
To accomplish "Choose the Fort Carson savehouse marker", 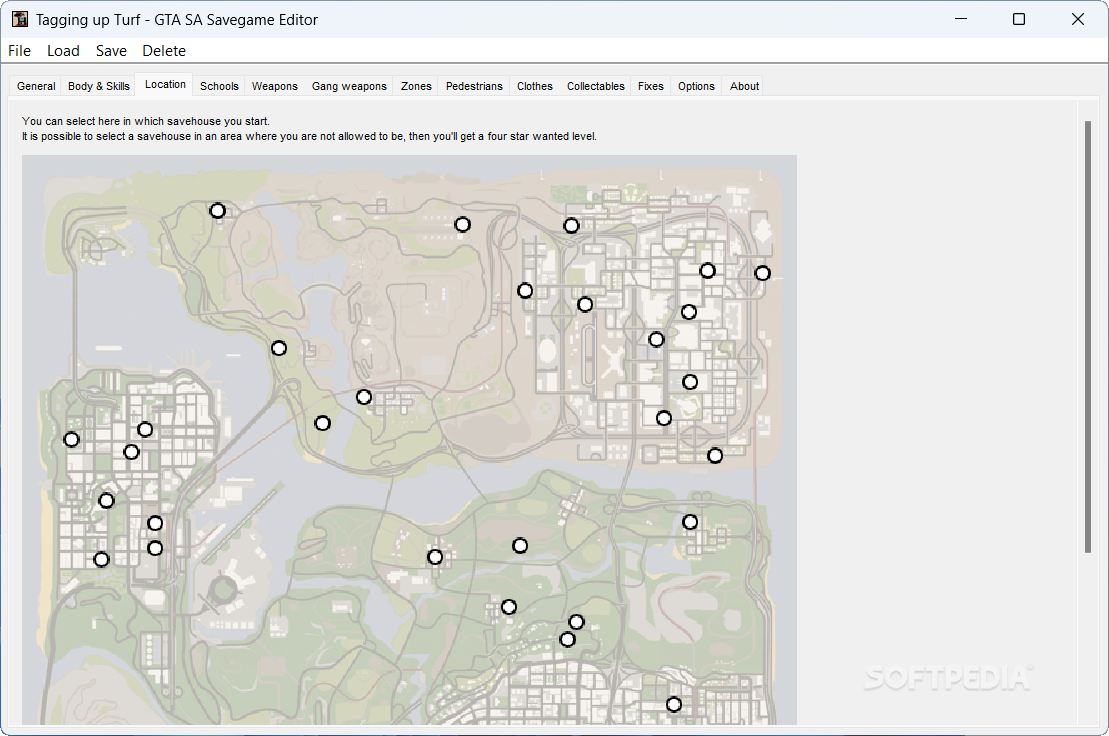I will coord(364,397).
